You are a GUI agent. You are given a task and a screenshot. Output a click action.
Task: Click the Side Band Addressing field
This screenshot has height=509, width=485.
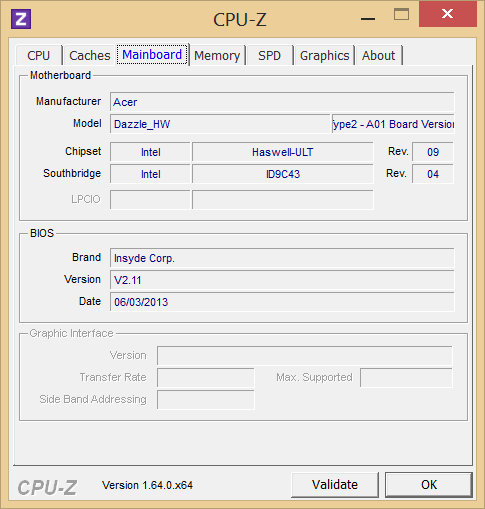(206, 400)
